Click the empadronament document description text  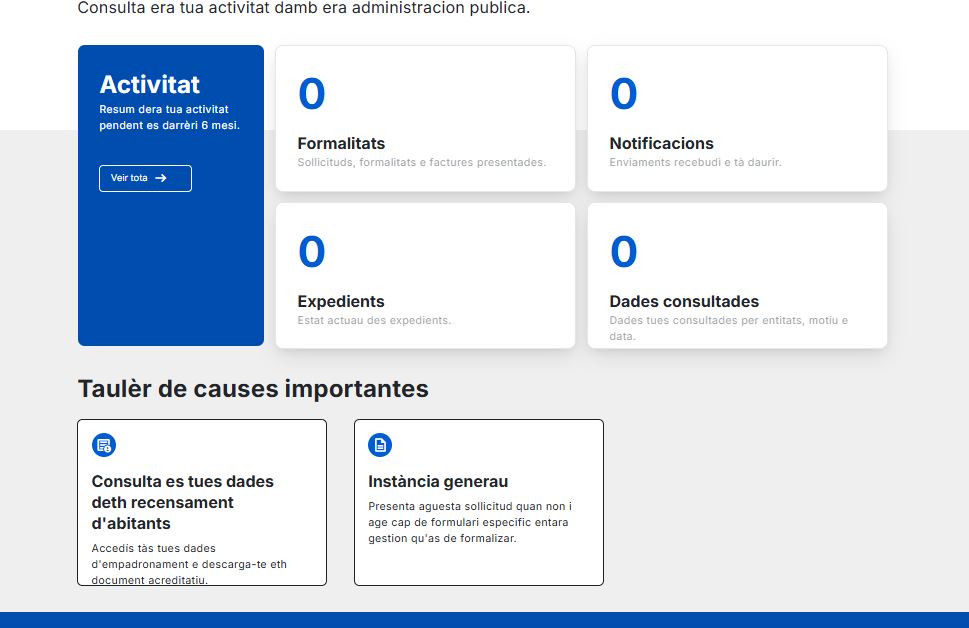pyautogui.click(x=189, y=564)
